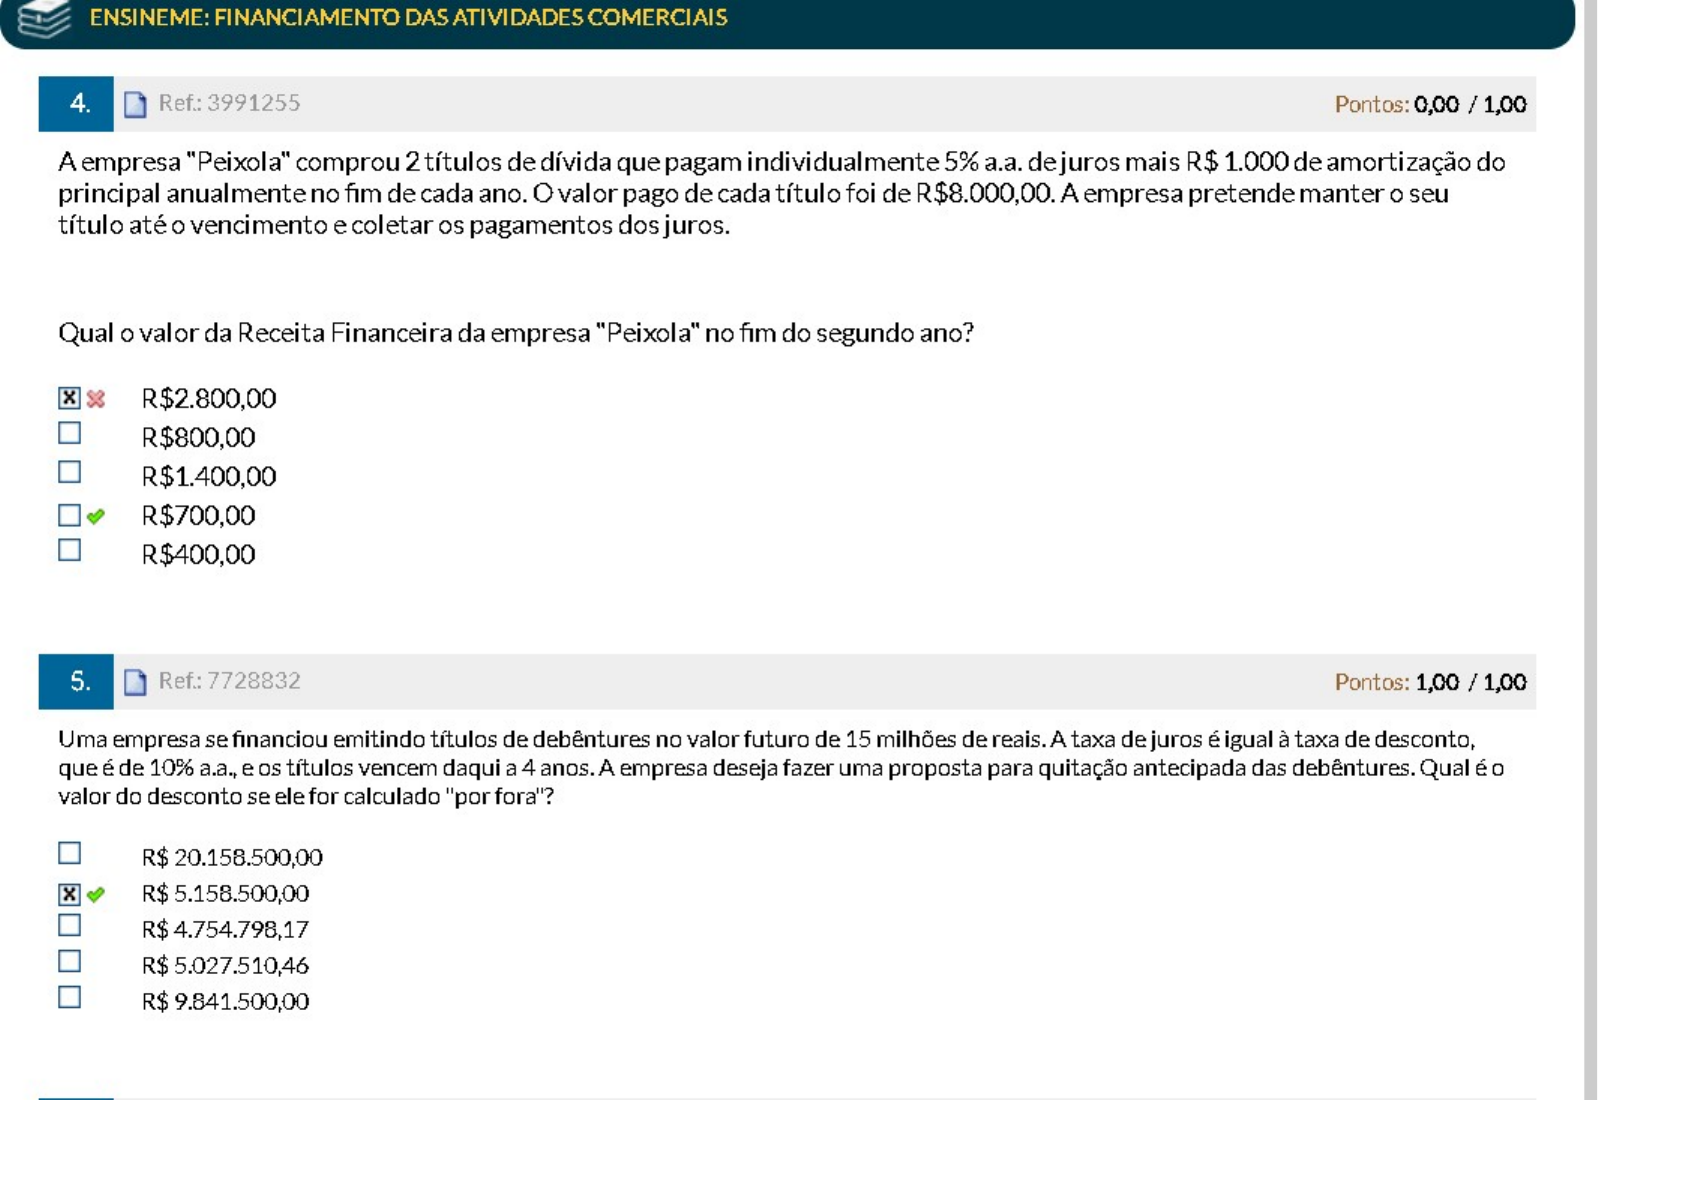1684x1191 pixels.
Task: Uncheck the R$2.800,00 answer checkbox
Action: pos(69,398)
